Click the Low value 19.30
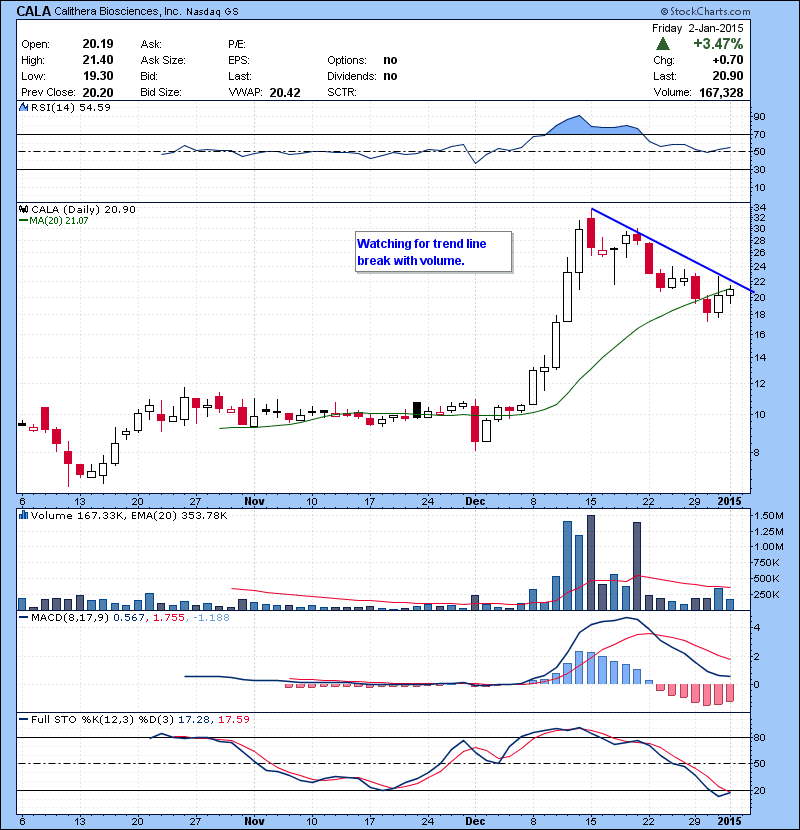The width and height of the screenshot is (800, 830). [x=98, y=76]
